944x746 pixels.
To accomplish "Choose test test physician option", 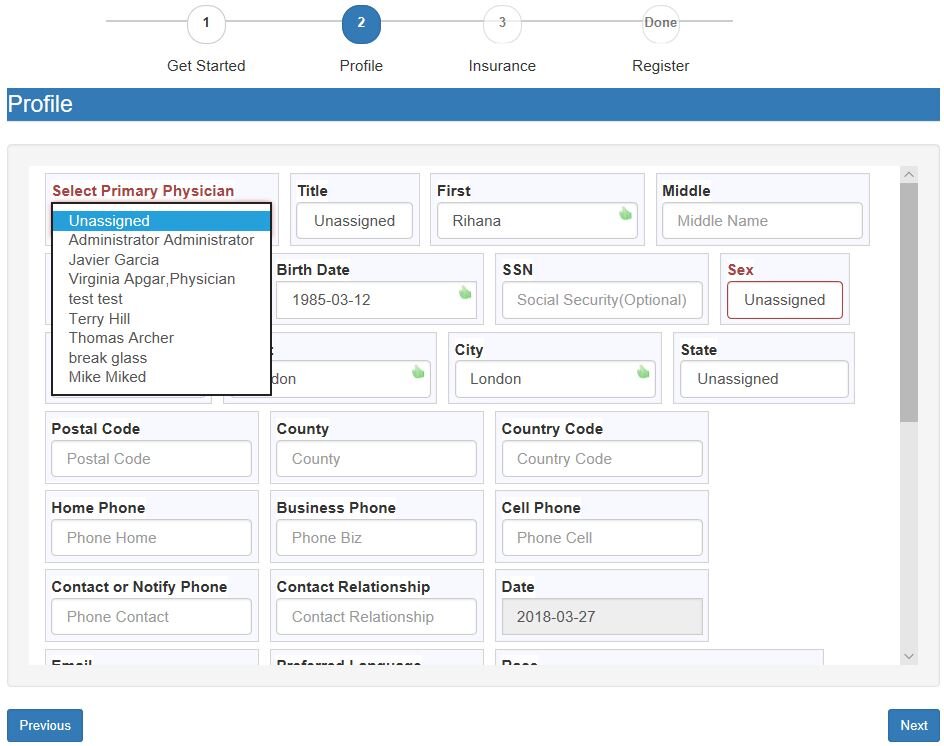I will pyautogui.click(x=161, y=299).
